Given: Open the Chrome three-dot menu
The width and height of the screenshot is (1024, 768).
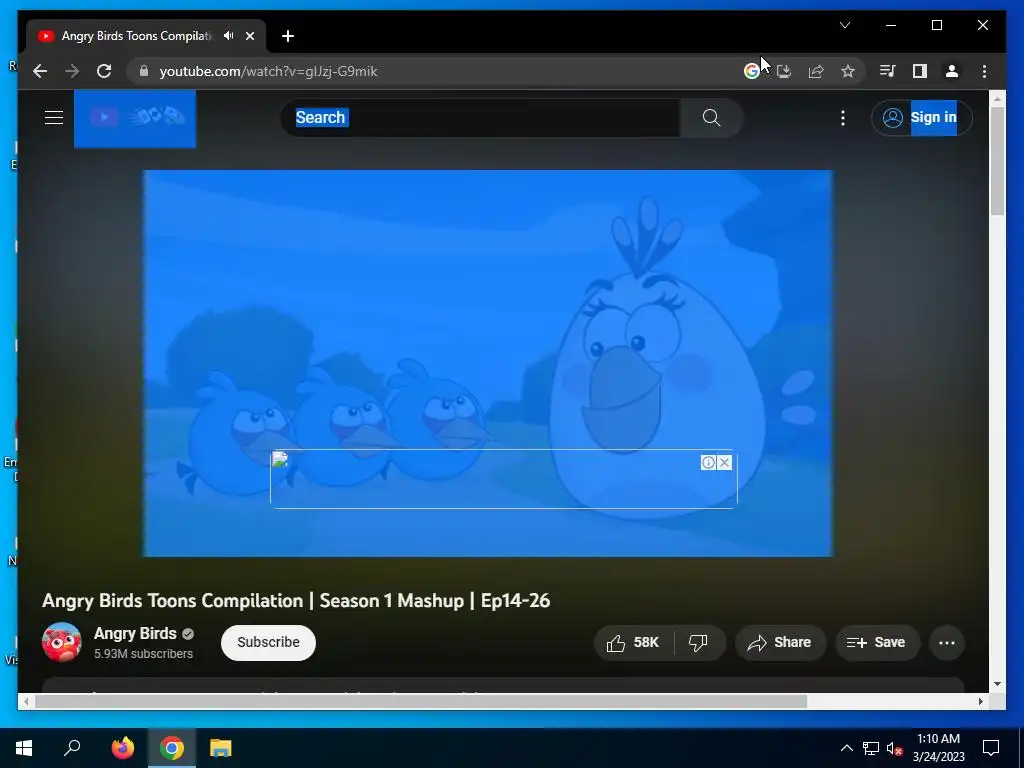Looking at the screenshot, I should coord(984,71).
